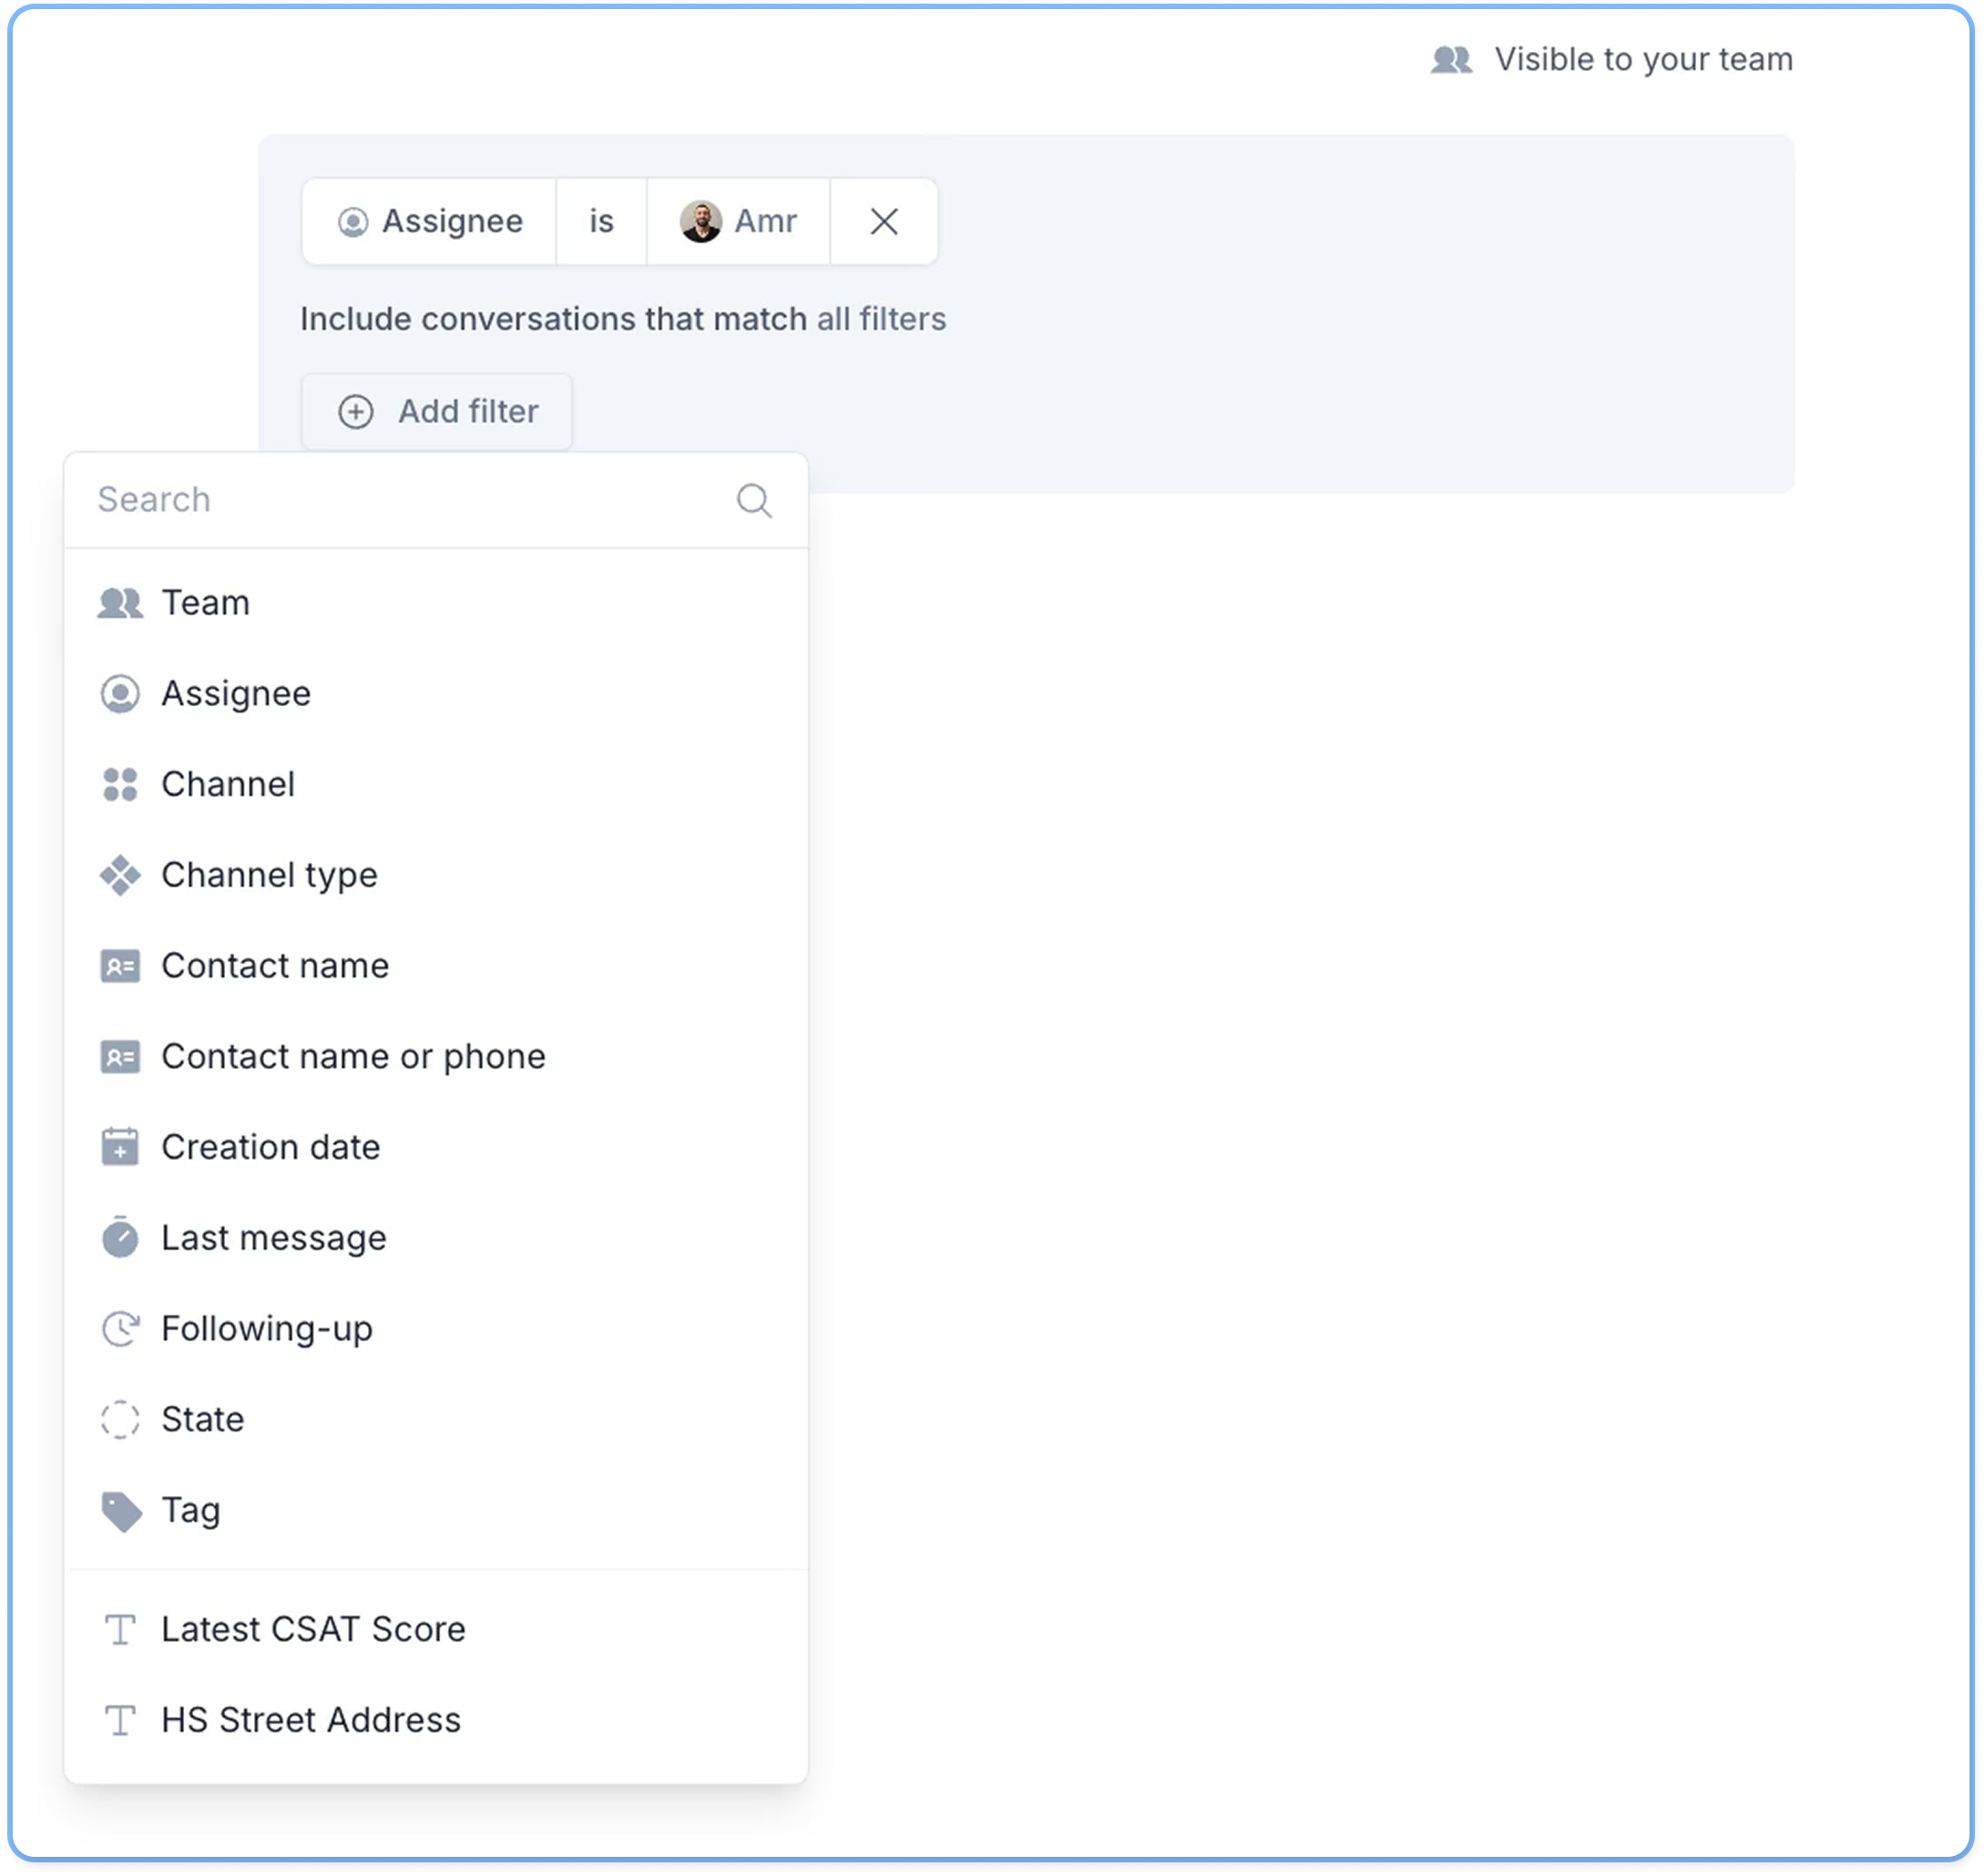Click the Last message stopwatch icon

pyautogui.click(x=120, y=1237)
